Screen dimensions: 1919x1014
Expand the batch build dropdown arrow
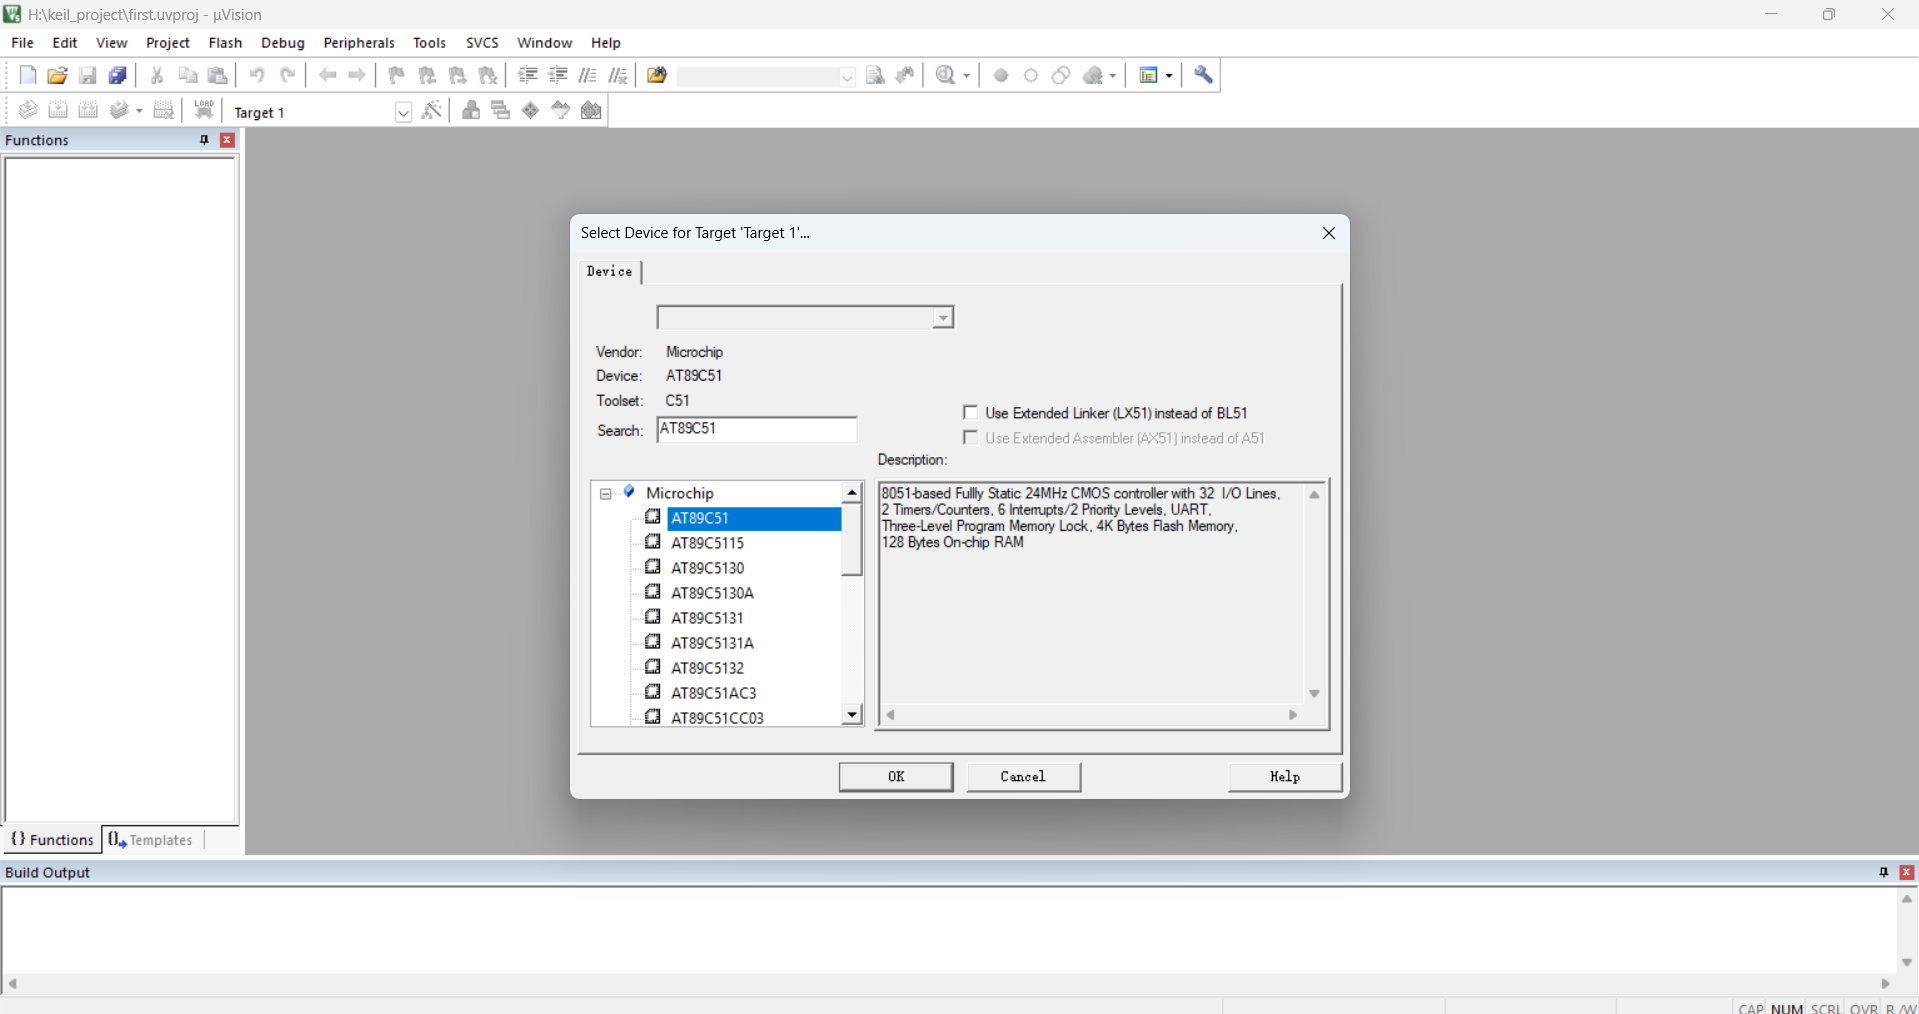[139, 111]
